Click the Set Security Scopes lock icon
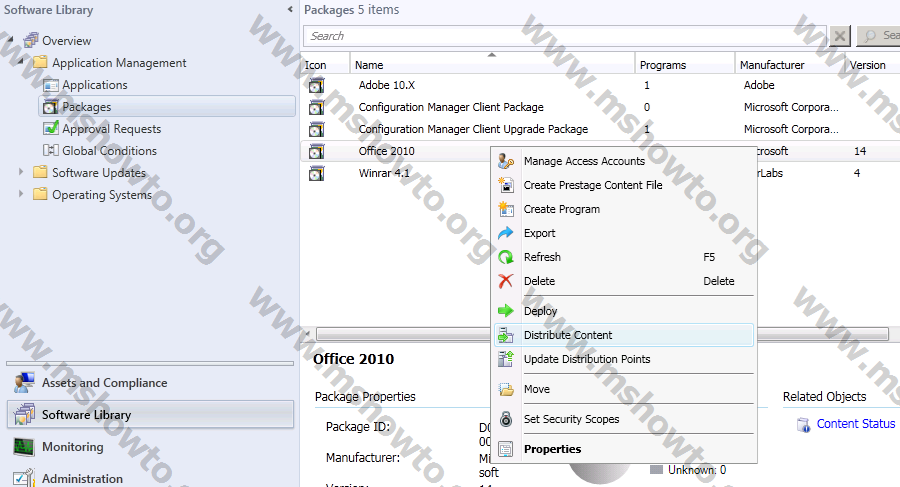Screen dimensions: 900x487 (x=506, y=419)
